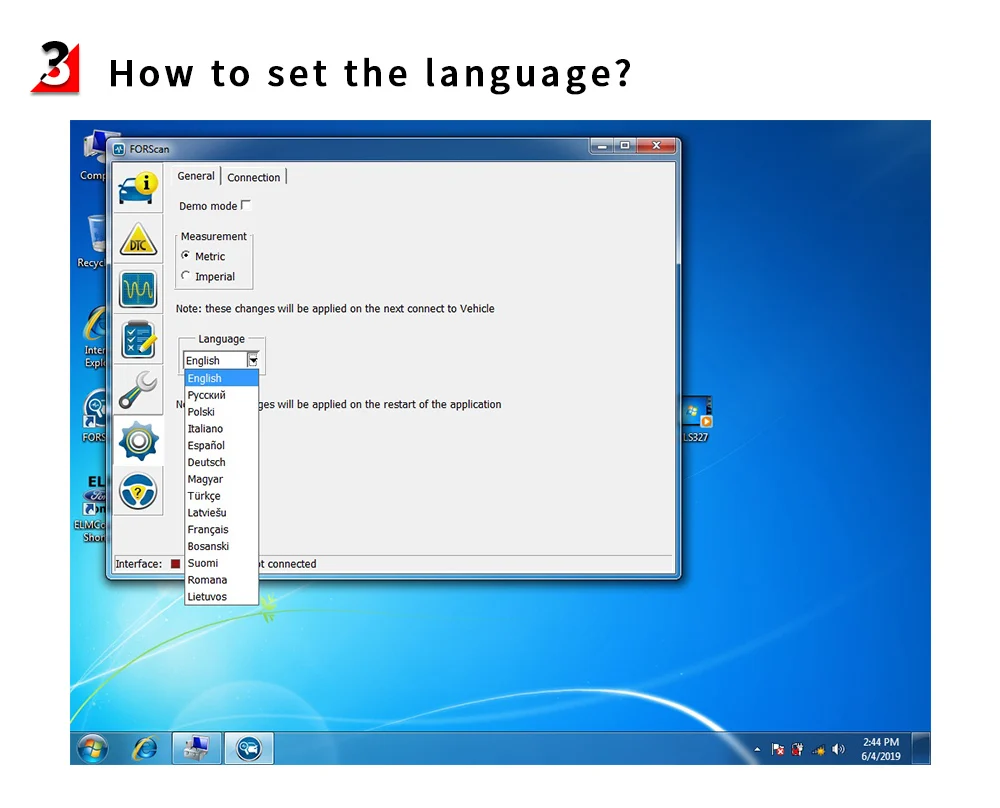Image resolution: width=1000 pixels, height=808 pixels.
Task: Choose Italiano in the language list
Action: [x=221, y=429]
